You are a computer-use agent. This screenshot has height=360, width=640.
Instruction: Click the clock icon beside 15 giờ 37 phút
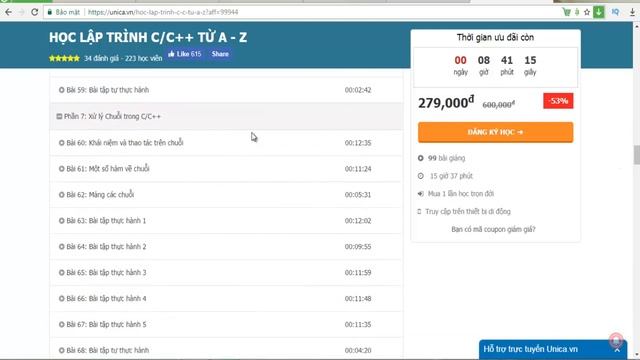coord(420,176)
